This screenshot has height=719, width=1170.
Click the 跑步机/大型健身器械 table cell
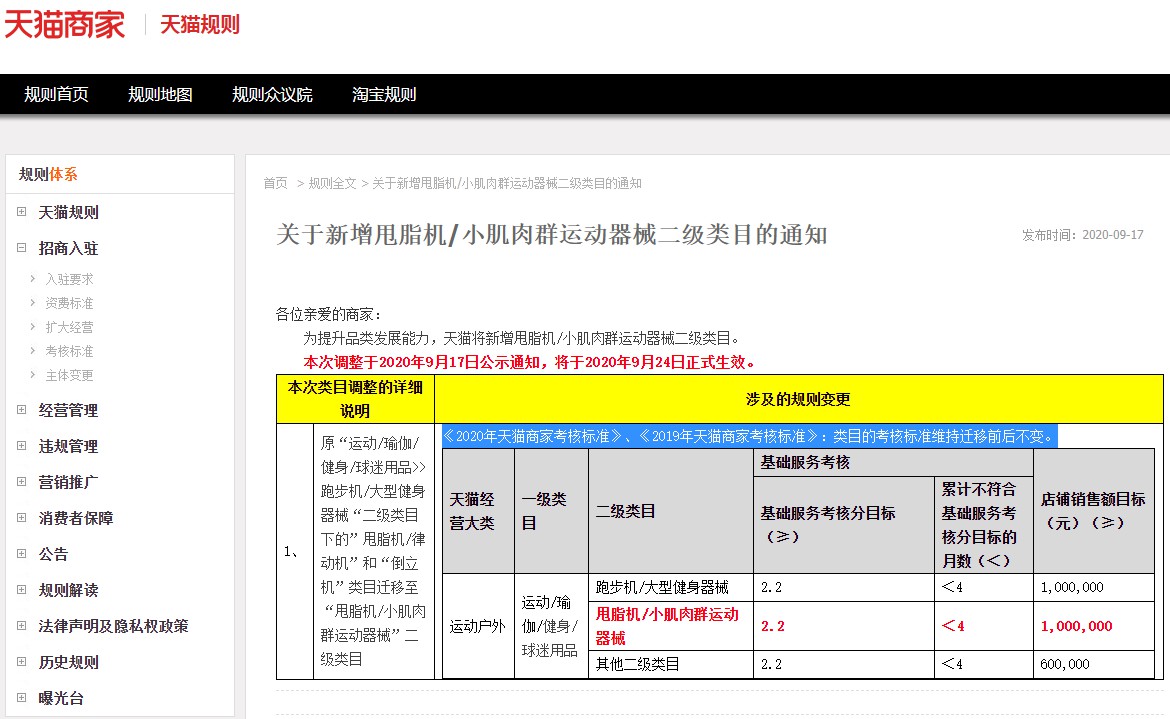(672, 588)
